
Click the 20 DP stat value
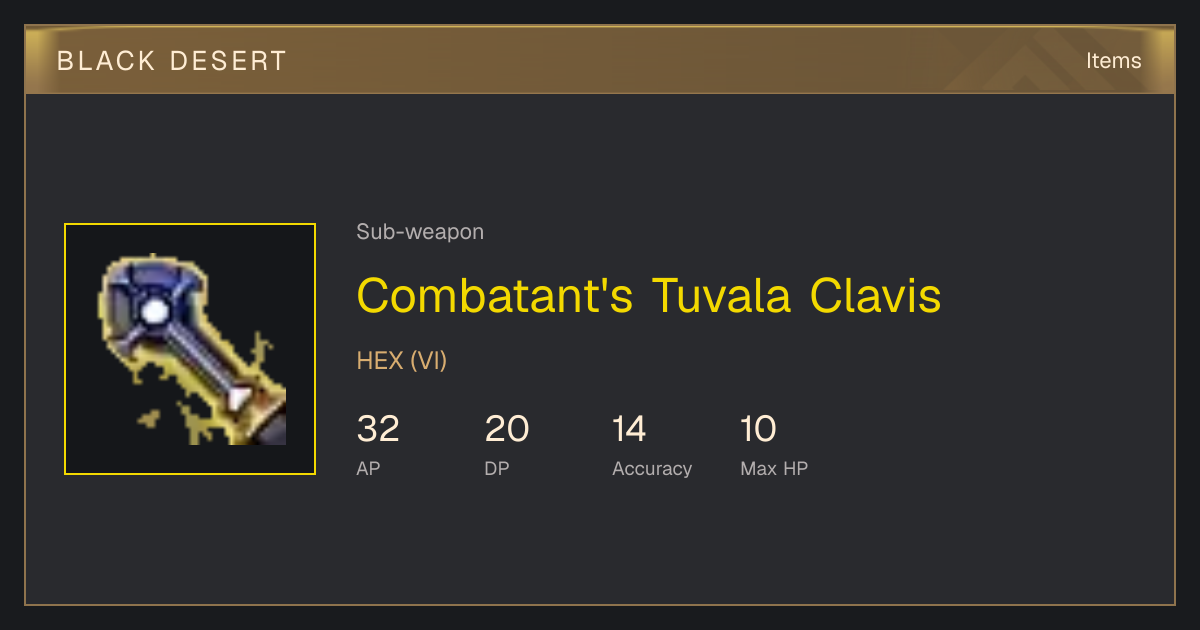click(507, 429)
